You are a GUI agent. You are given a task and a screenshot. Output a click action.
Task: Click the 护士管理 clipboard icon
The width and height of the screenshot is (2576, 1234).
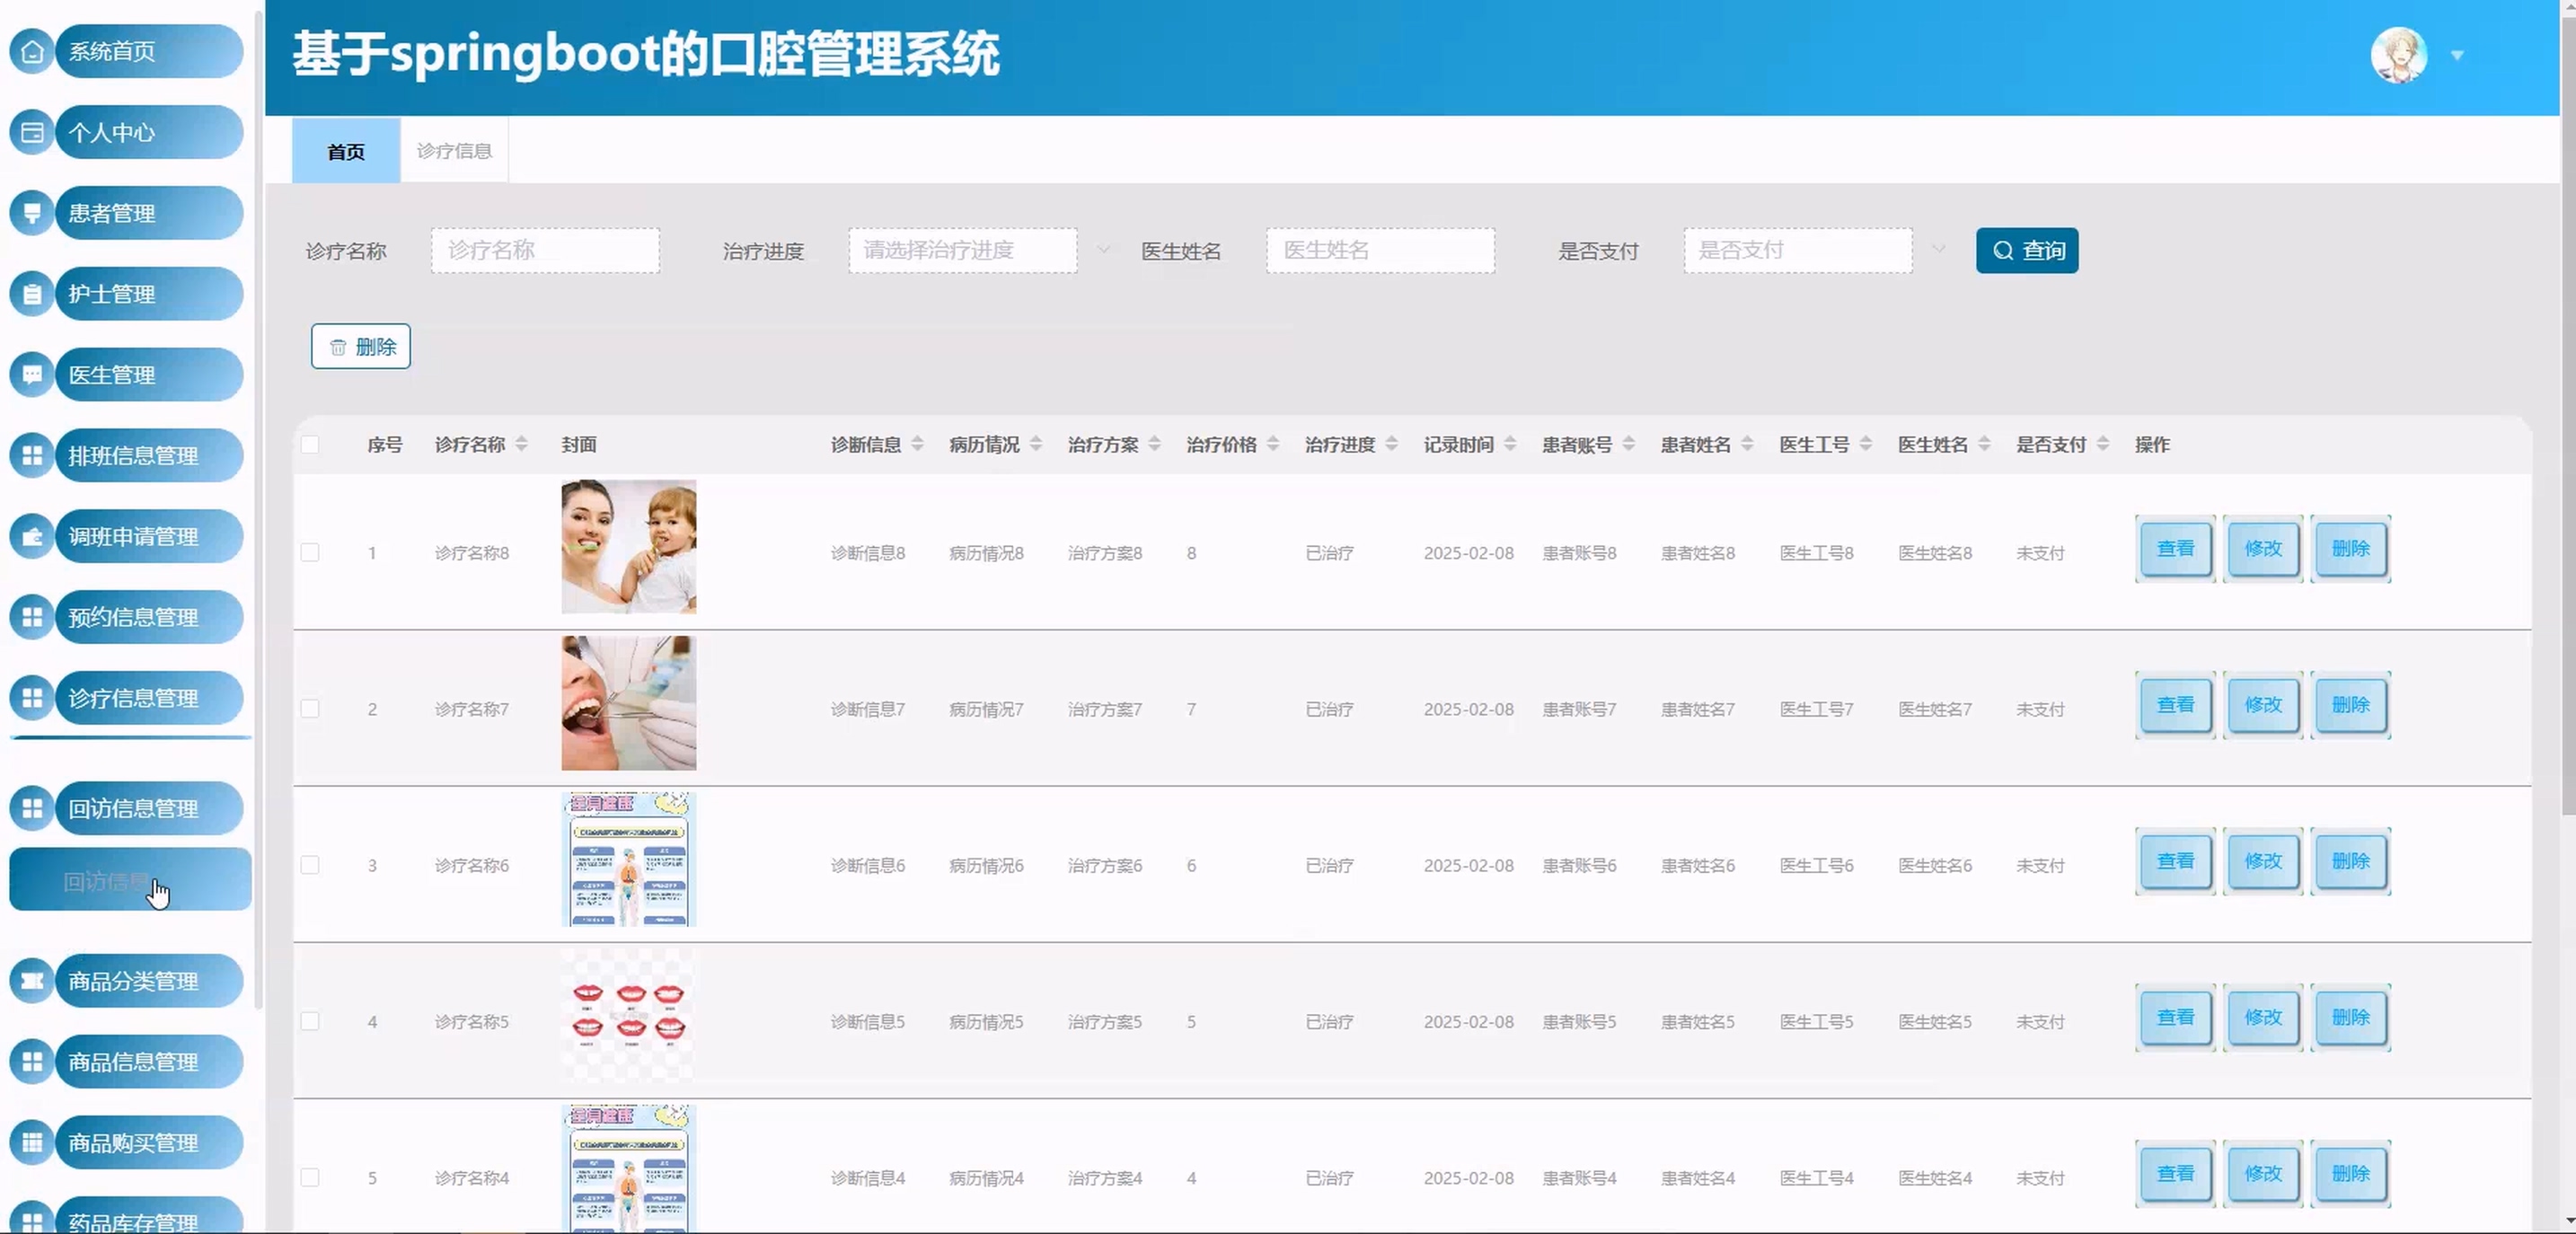(32, 294)
